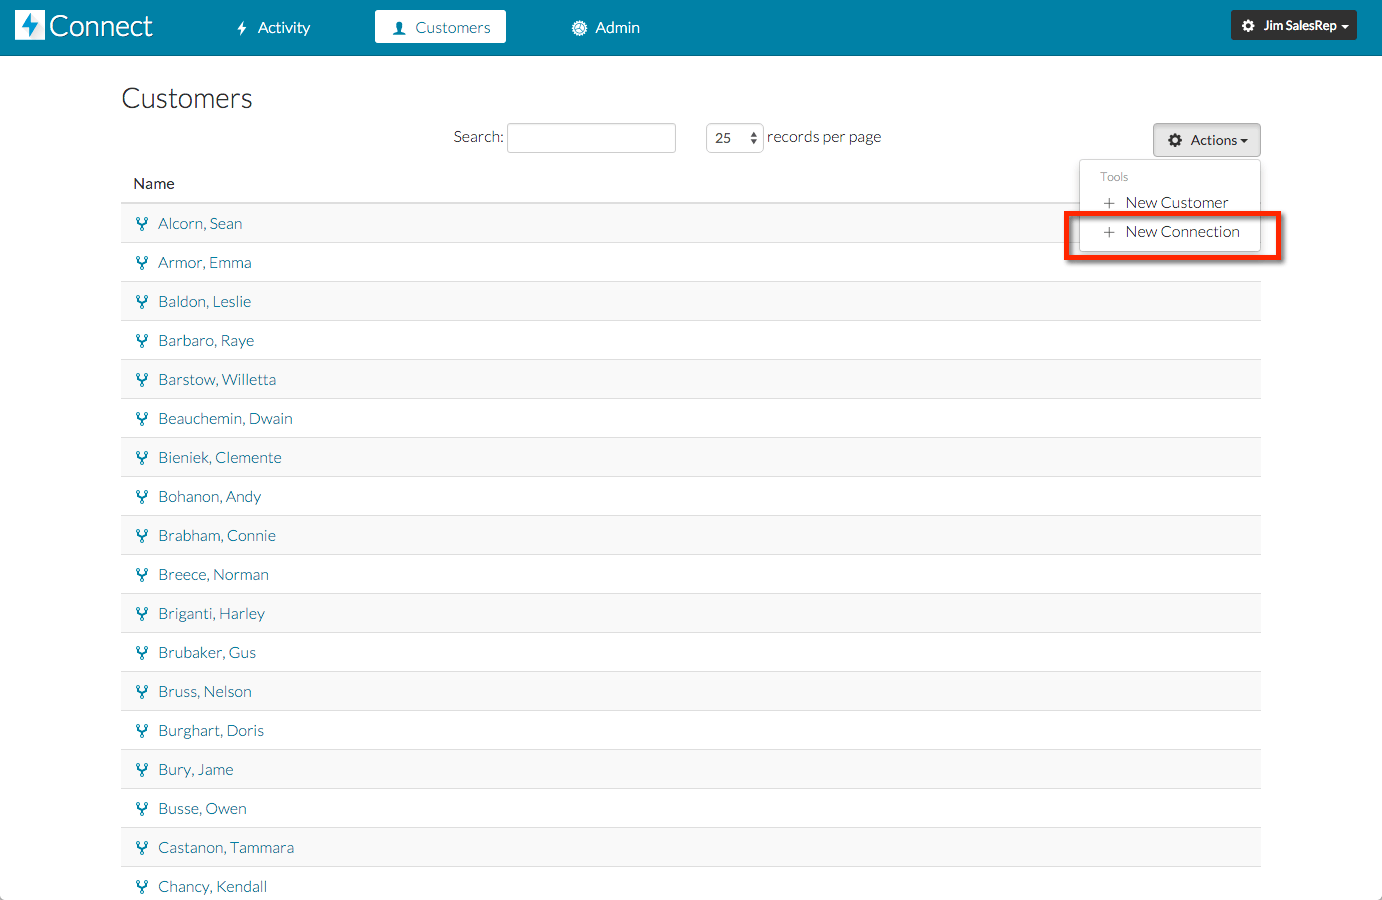This screenshot has height=900, width=1382.
Task: Open customer Brabham, Connie
Action: click(217, 536)
